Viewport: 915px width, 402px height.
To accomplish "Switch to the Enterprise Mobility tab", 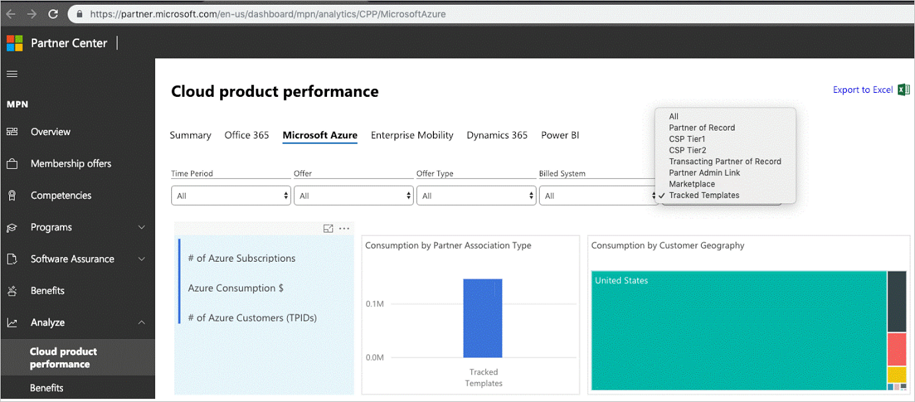I will coord(412,135).
